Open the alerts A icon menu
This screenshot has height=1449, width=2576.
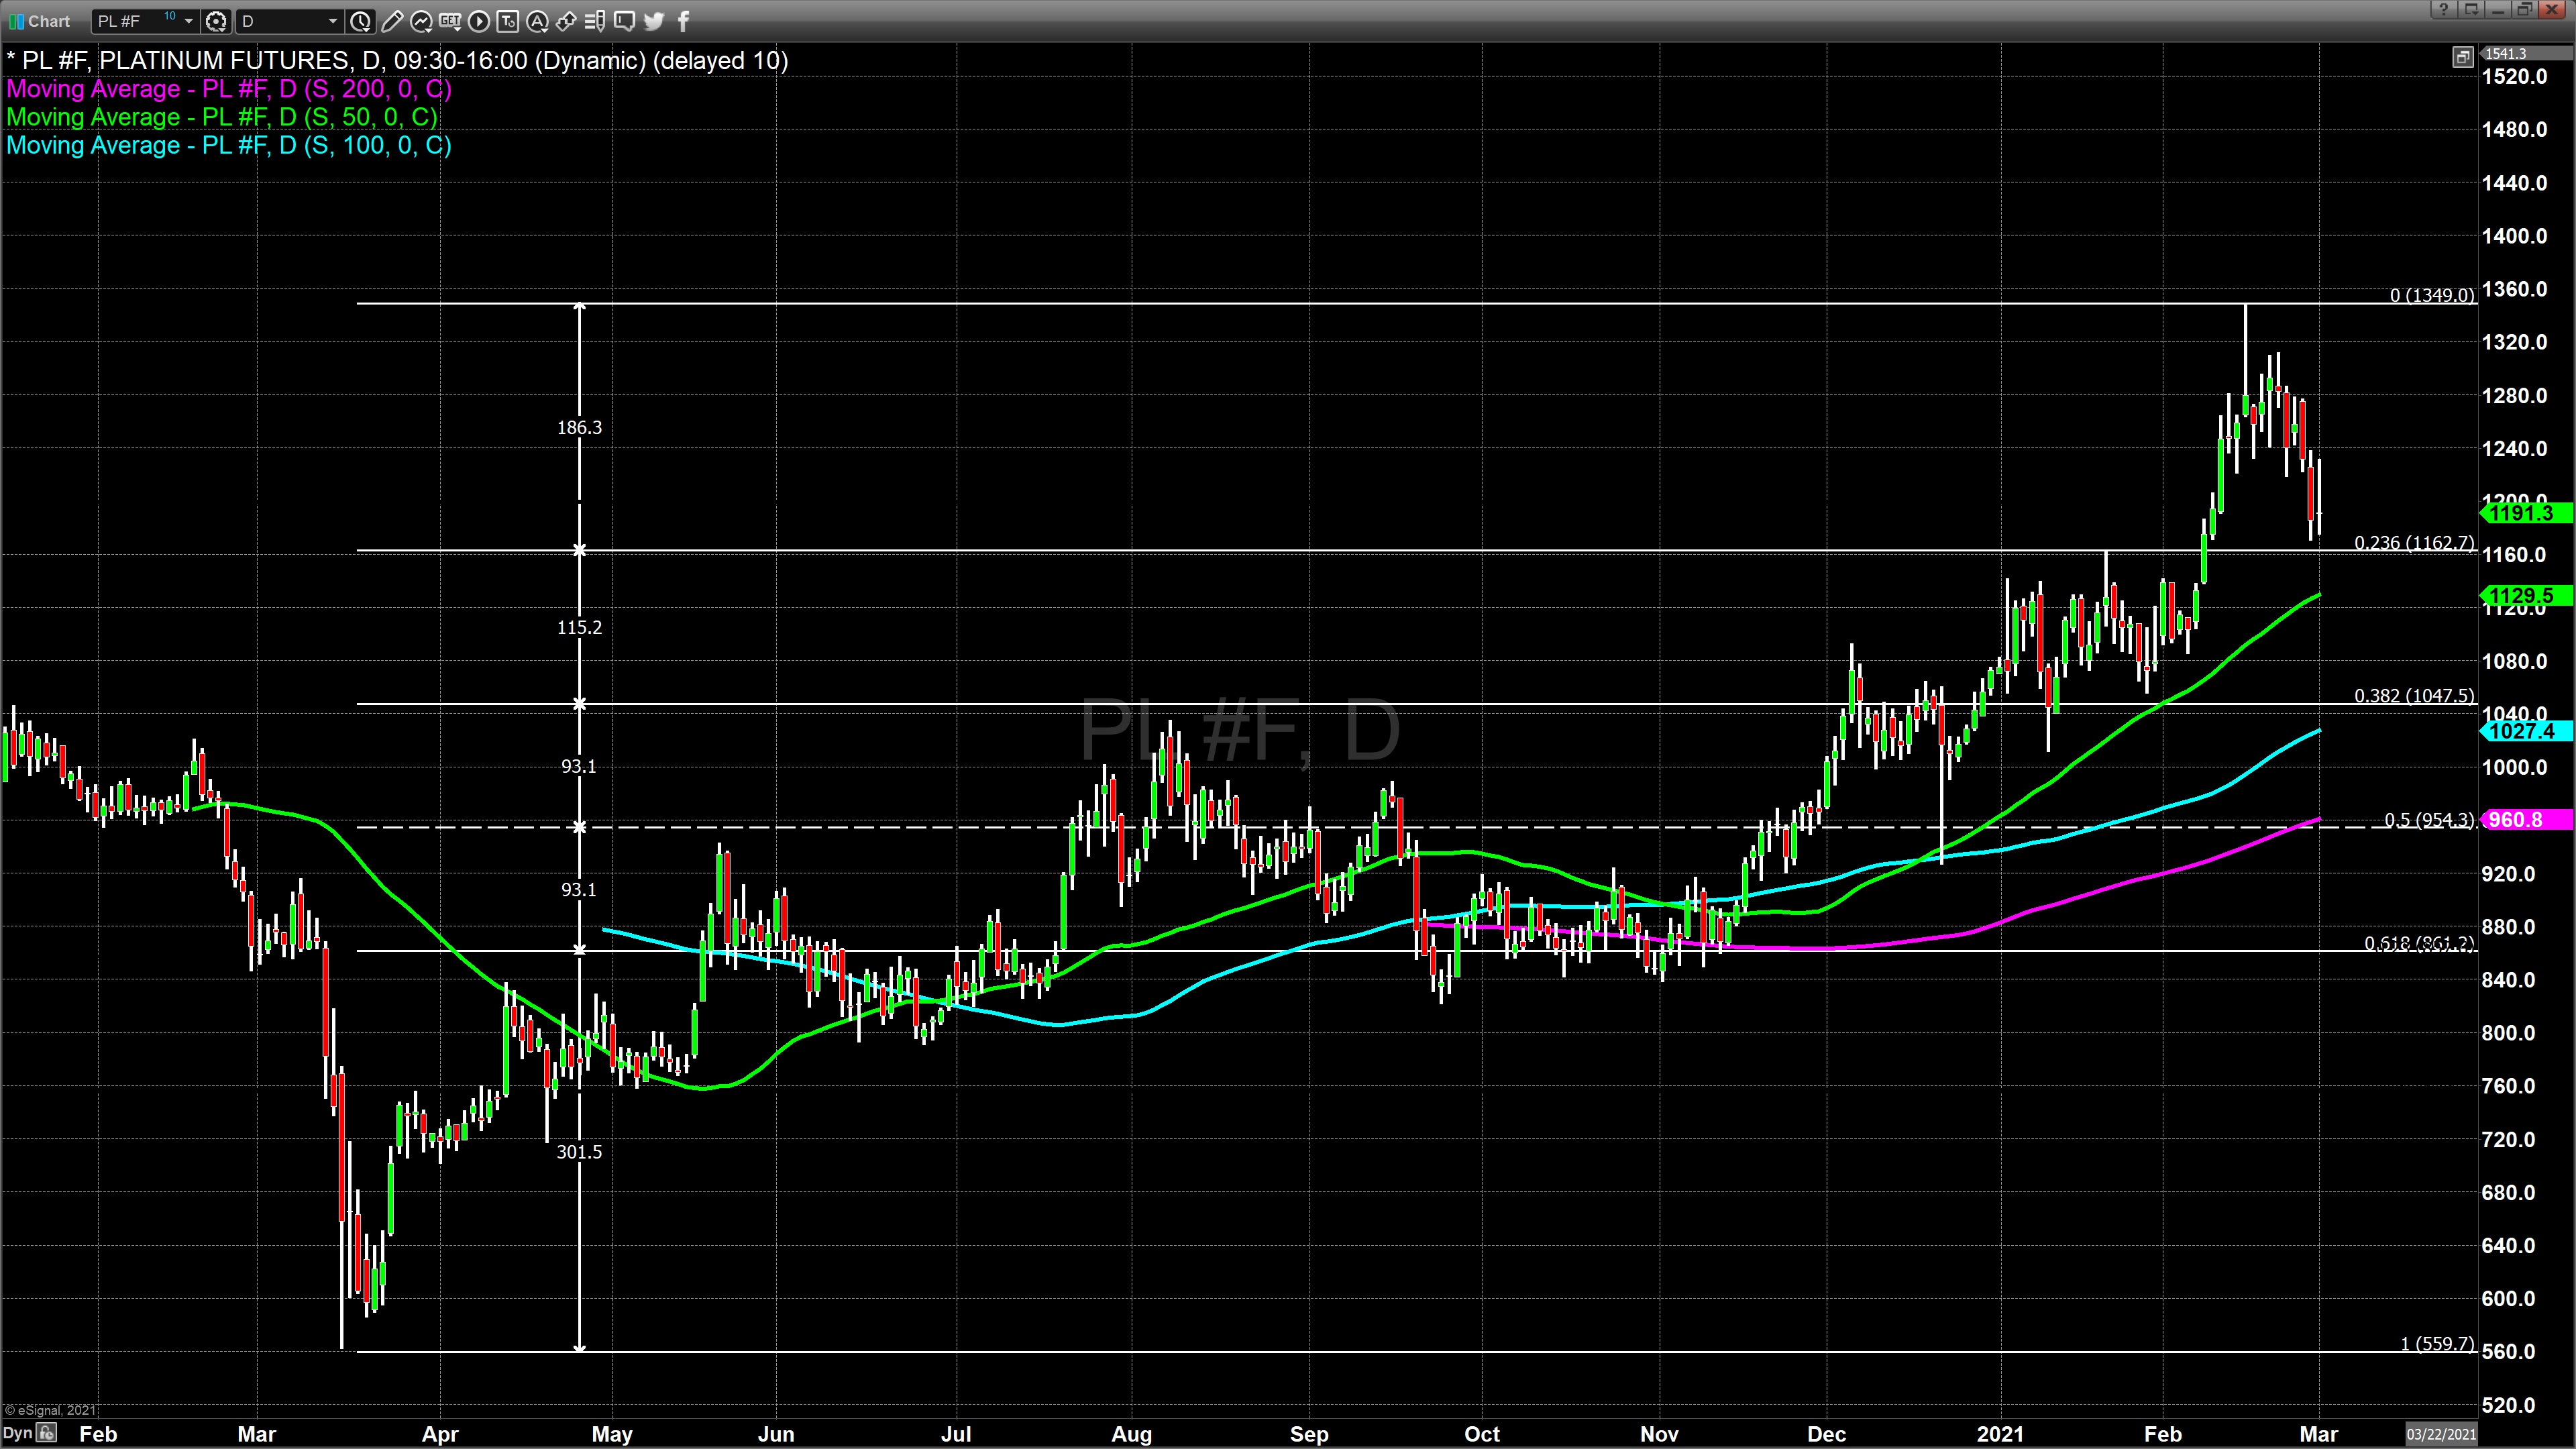tap(537, 21)
